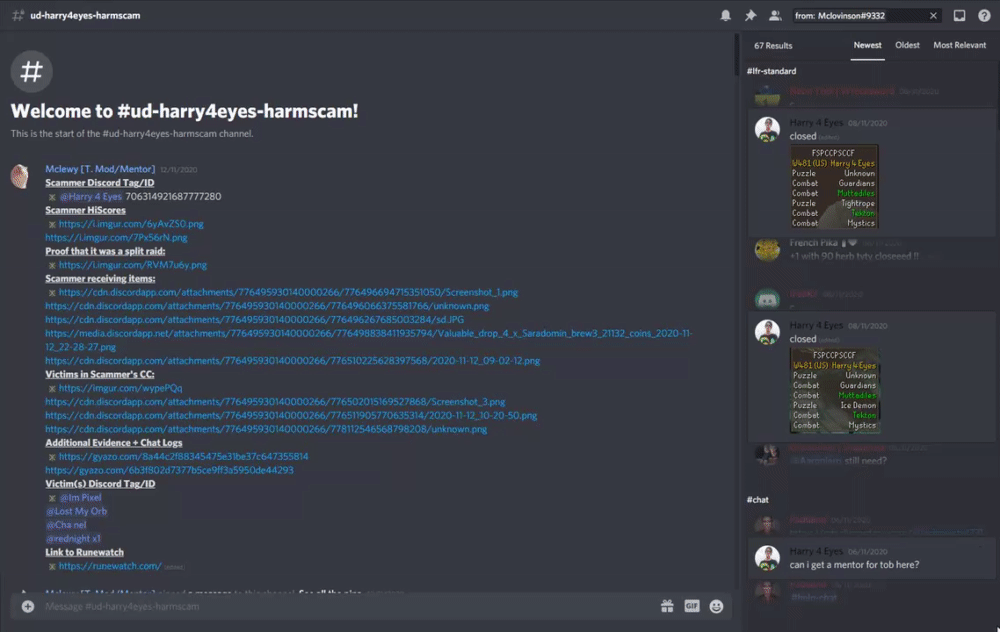Open imgur link 7Px56rN.png
The height and width of the screenshot is (632, 1000).
coord(116,237)
